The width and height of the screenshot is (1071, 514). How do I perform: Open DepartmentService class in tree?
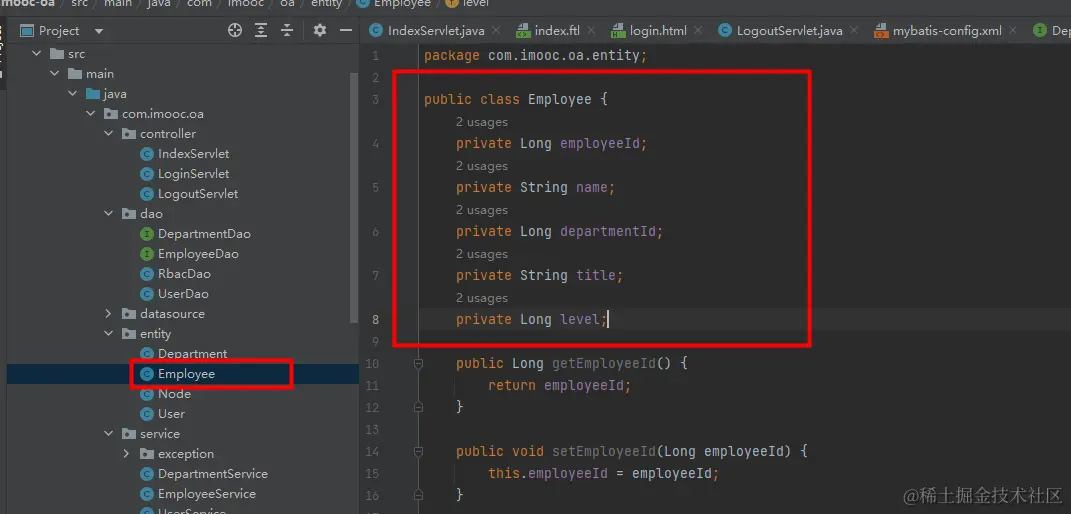pos(212,474)
